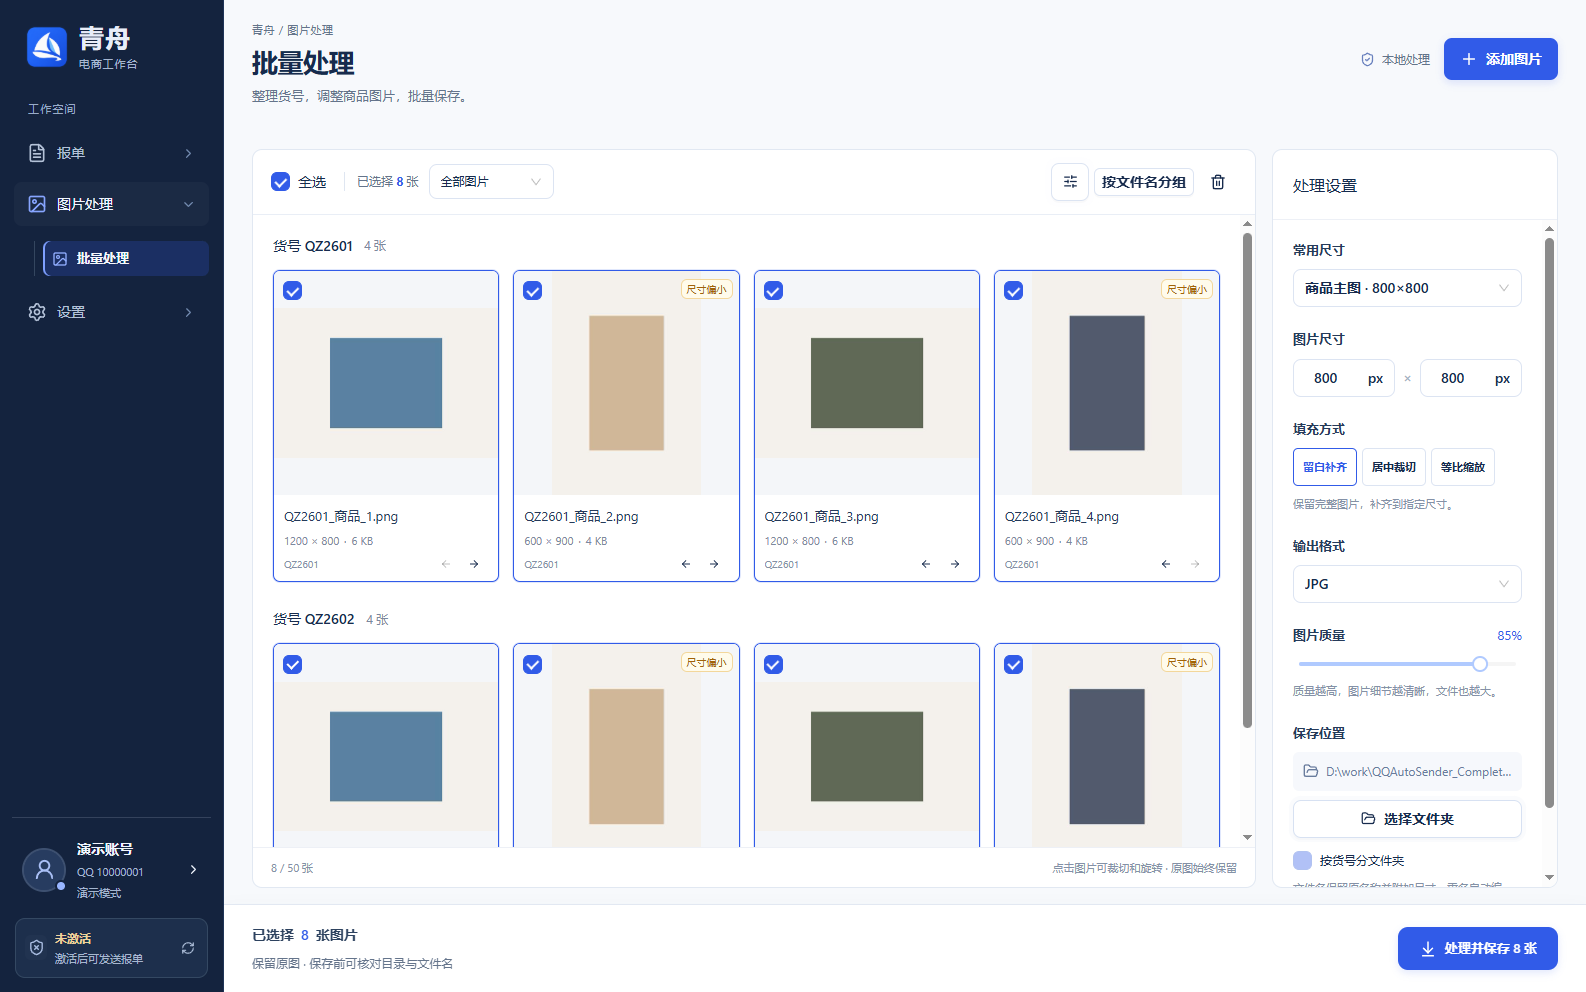The height and width of the screenshot is (992, 1586).
Task: Open the 批量处理 sidebar item
Action: (126, 258)
